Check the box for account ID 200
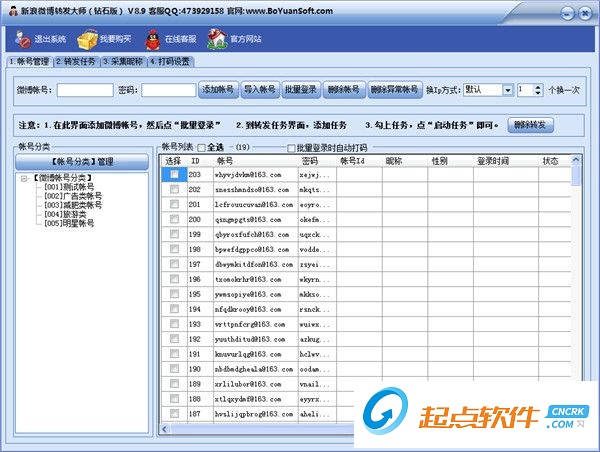The height and width of the screenshot is (452, 600). coord(174,219)
